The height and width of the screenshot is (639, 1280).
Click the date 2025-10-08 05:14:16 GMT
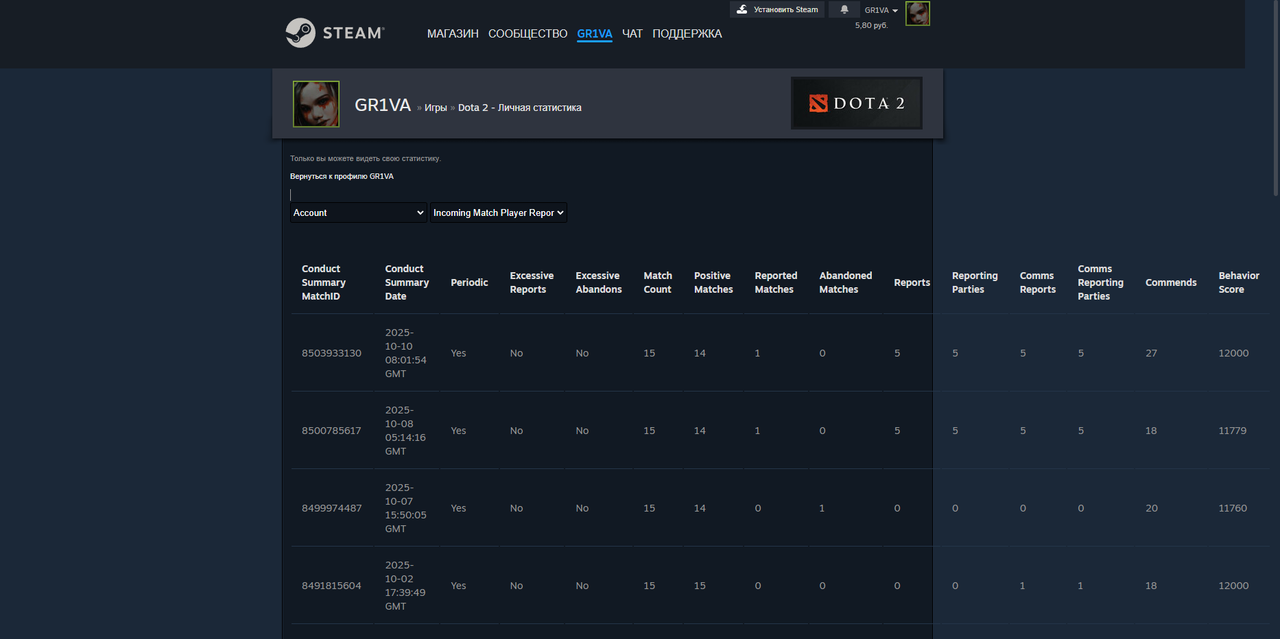click(406, 431)
